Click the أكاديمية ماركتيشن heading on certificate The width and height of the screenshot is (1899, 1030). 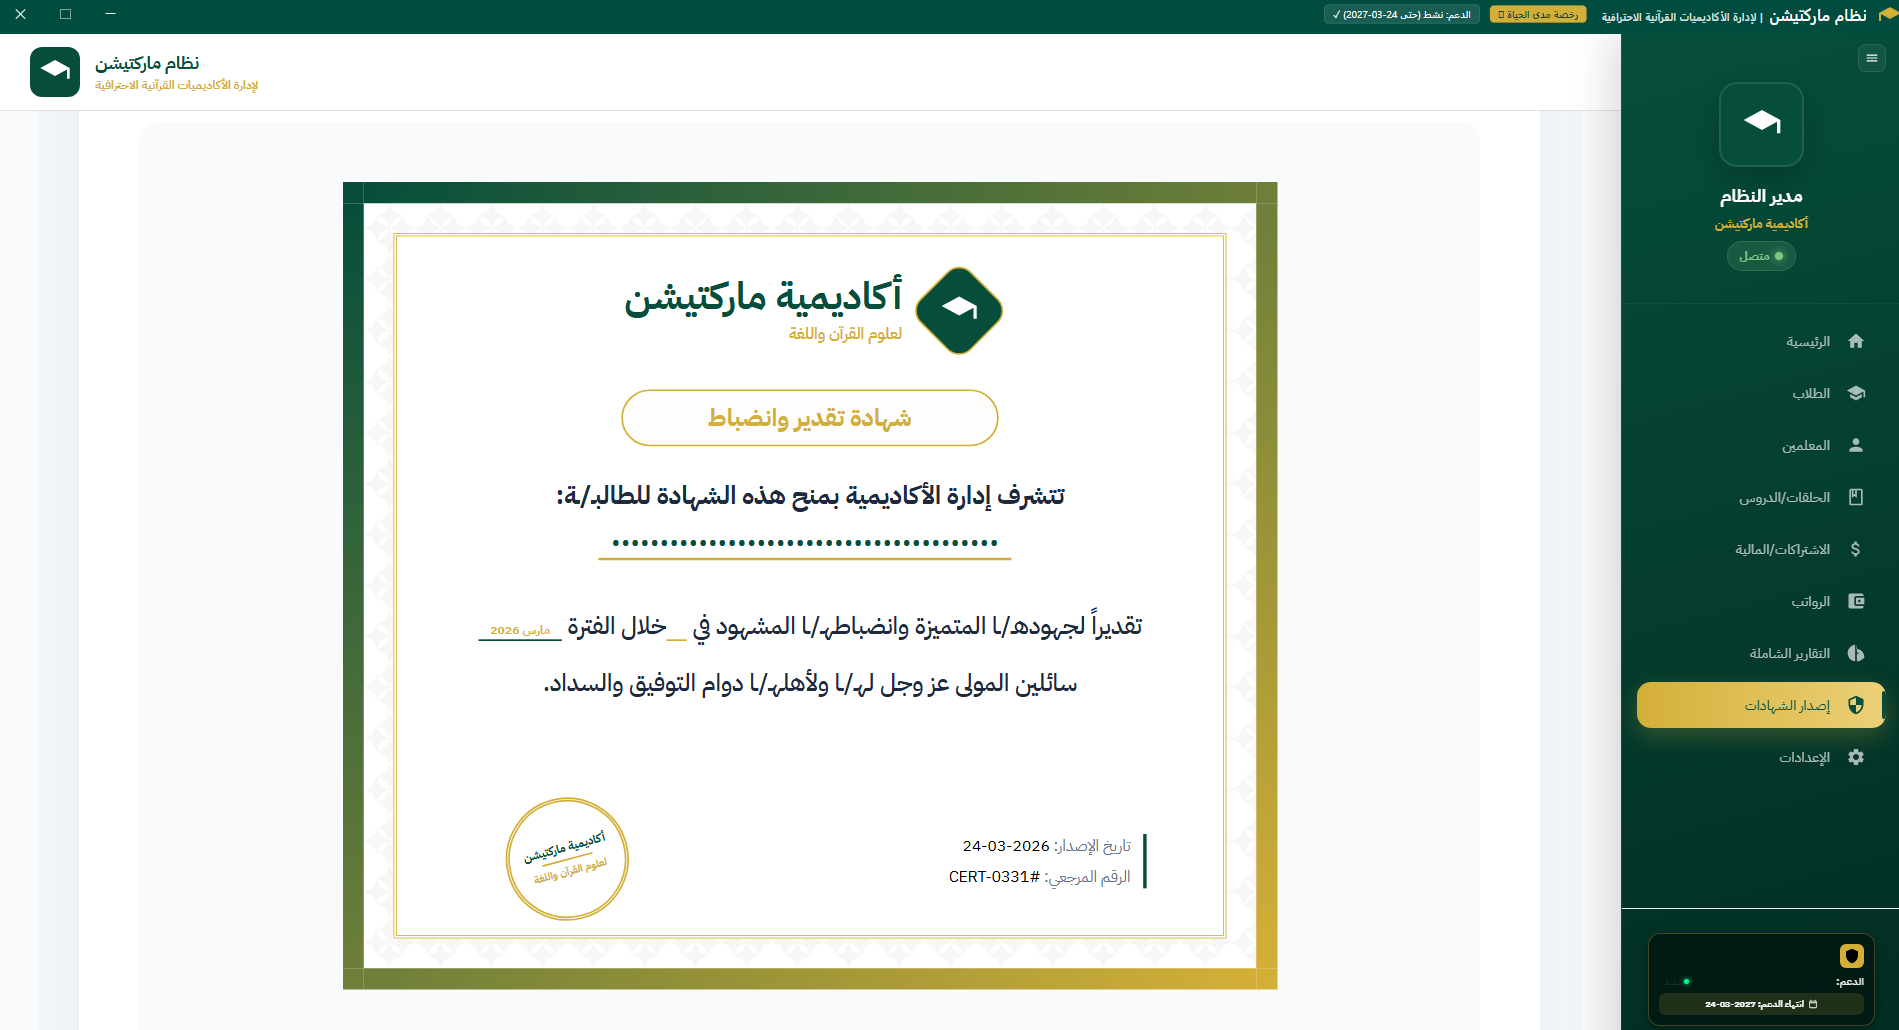point(763,296)
